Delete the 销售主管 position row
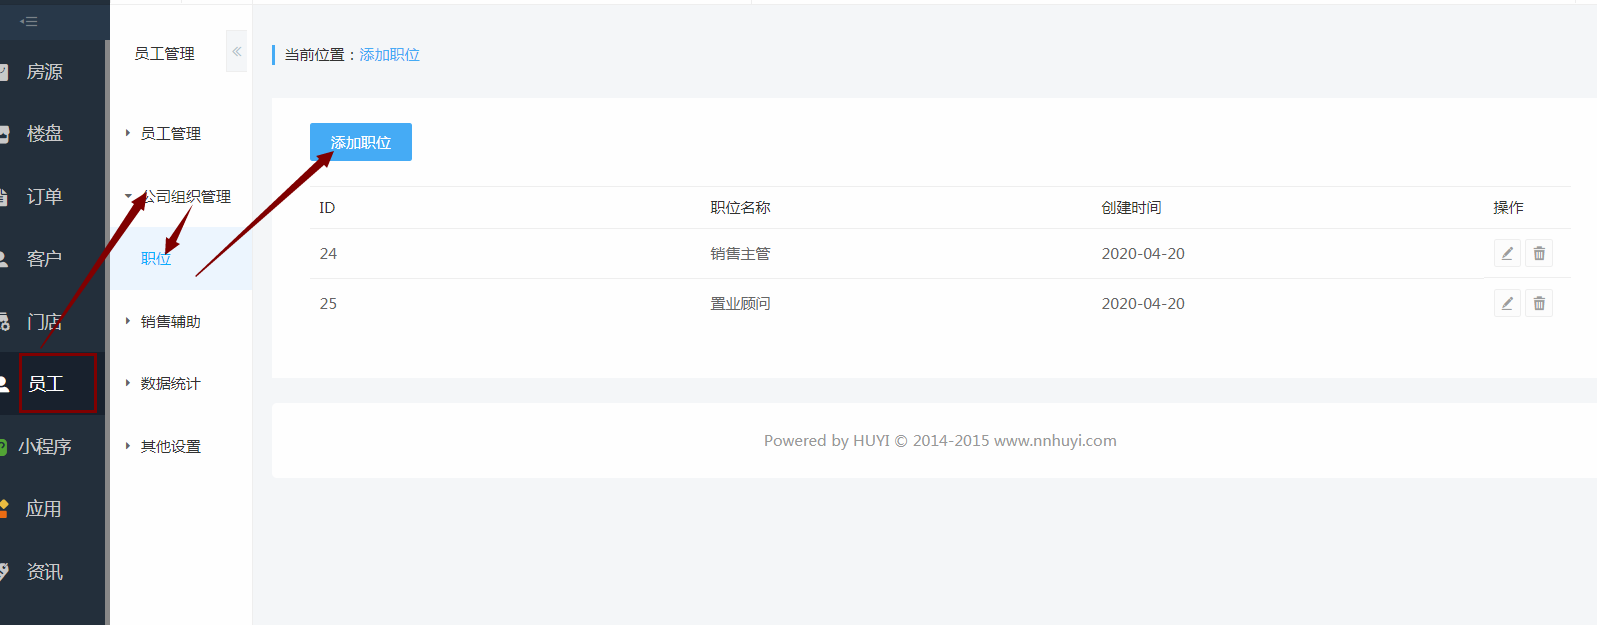 (1539, 254)
